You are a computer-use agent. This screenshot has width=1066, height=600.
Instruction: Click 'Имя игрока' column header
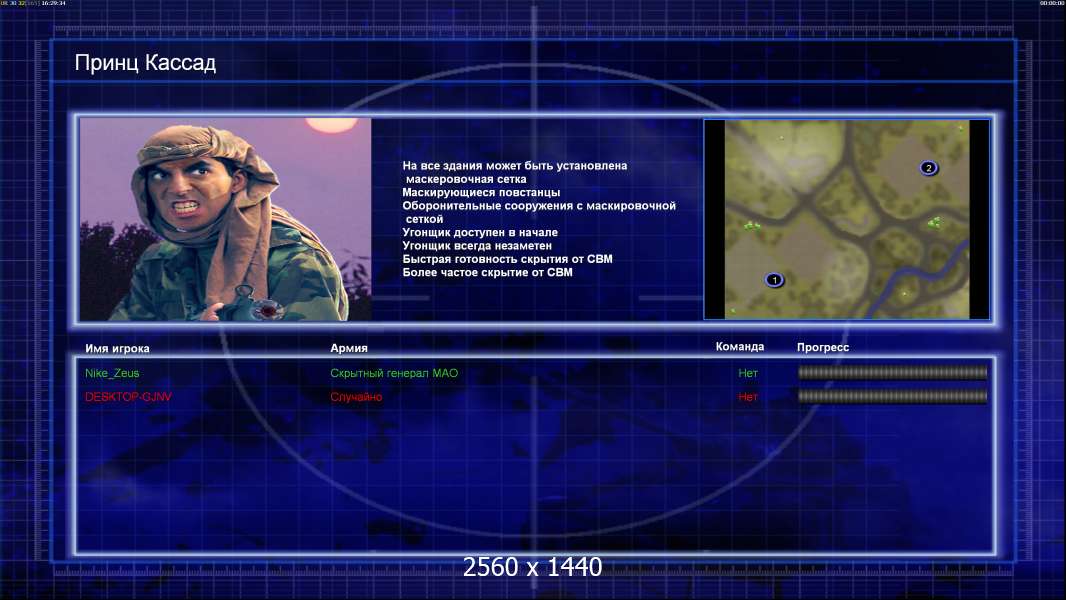pyautogui.click(x=117, y=349)
